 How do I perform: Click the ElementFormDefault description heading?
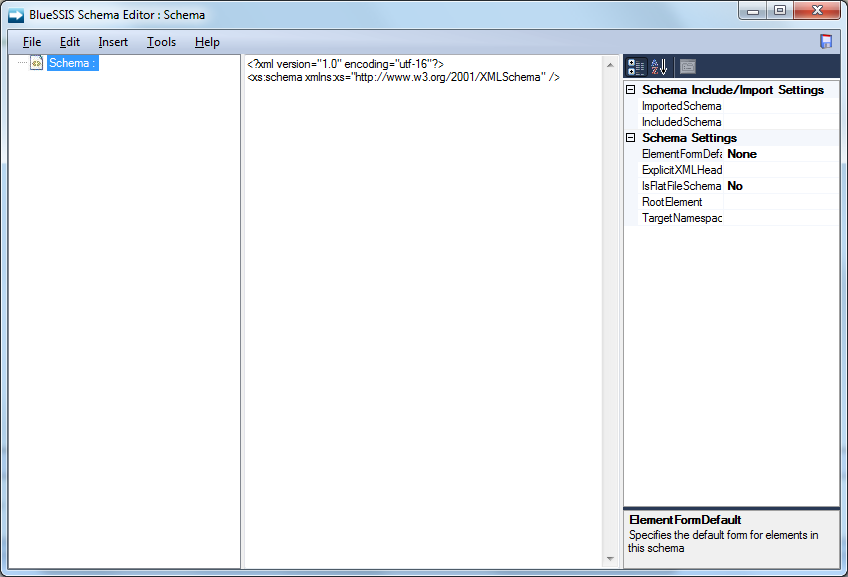pyautogui.click(x=685, y=520)
